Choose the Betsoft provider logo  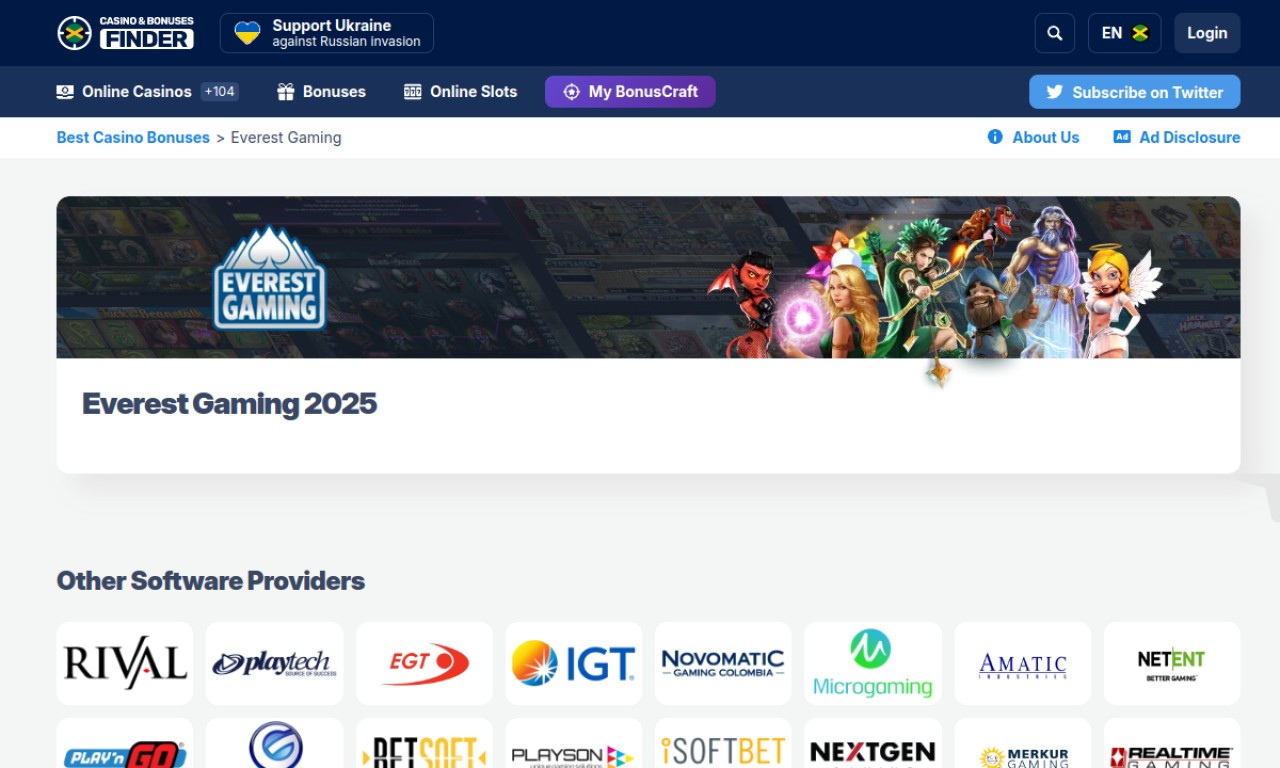click(x=424, y=743)
